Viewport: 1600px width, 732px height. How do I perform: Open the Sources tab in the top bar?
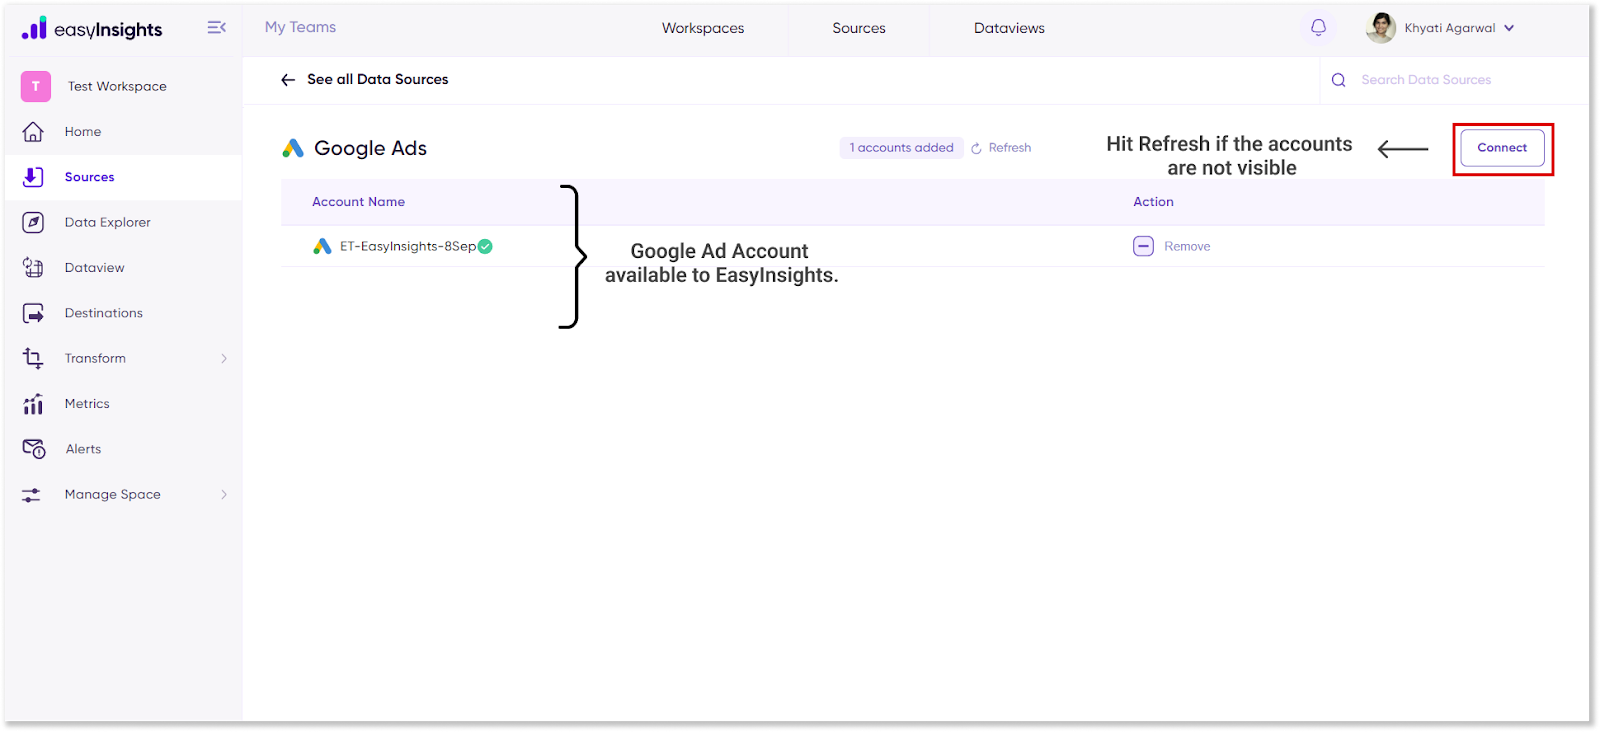pos(859,28)
